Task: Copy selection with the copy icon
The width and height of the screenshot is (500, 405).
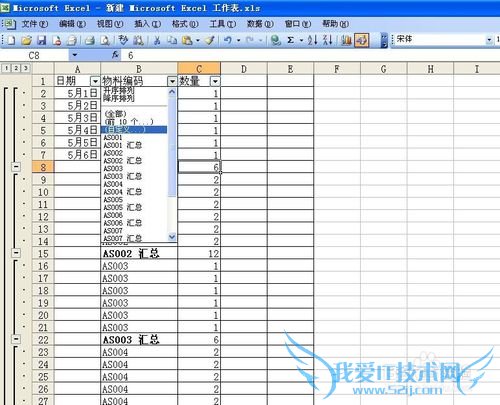Action: tap(172, 40)
